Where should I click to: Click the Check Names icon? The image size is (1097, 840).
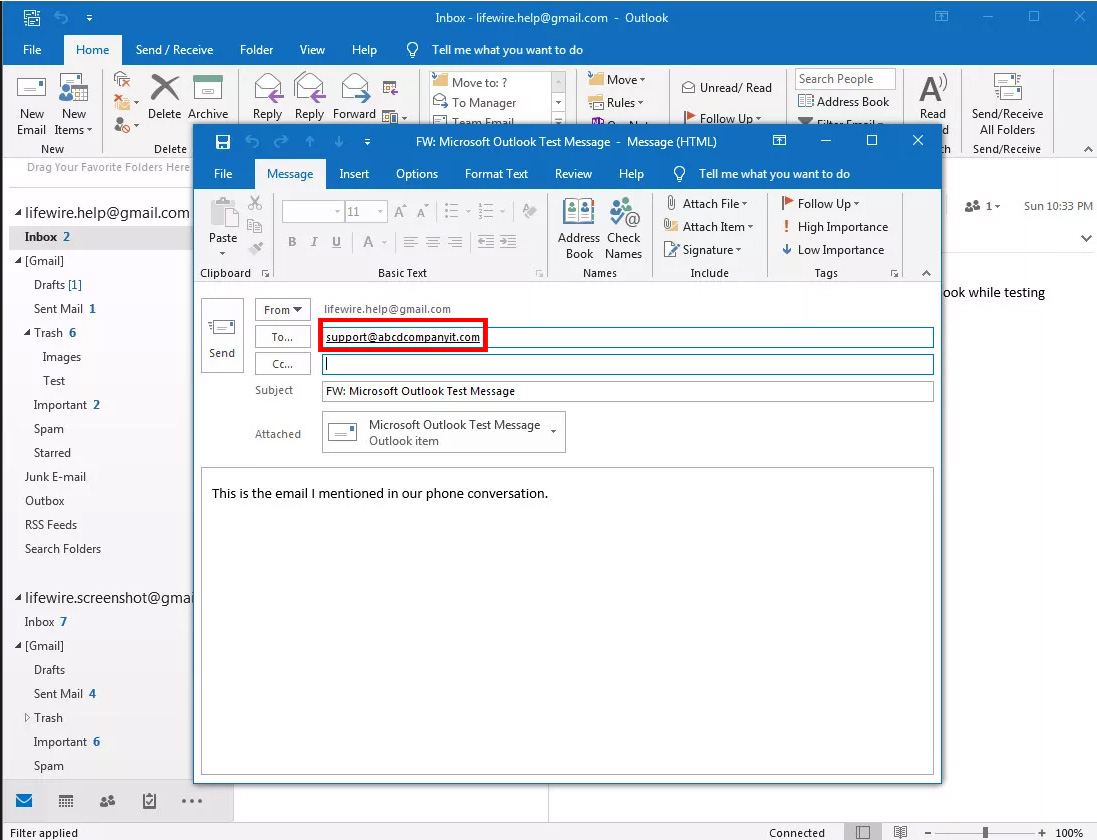click(x=623, y=228)
